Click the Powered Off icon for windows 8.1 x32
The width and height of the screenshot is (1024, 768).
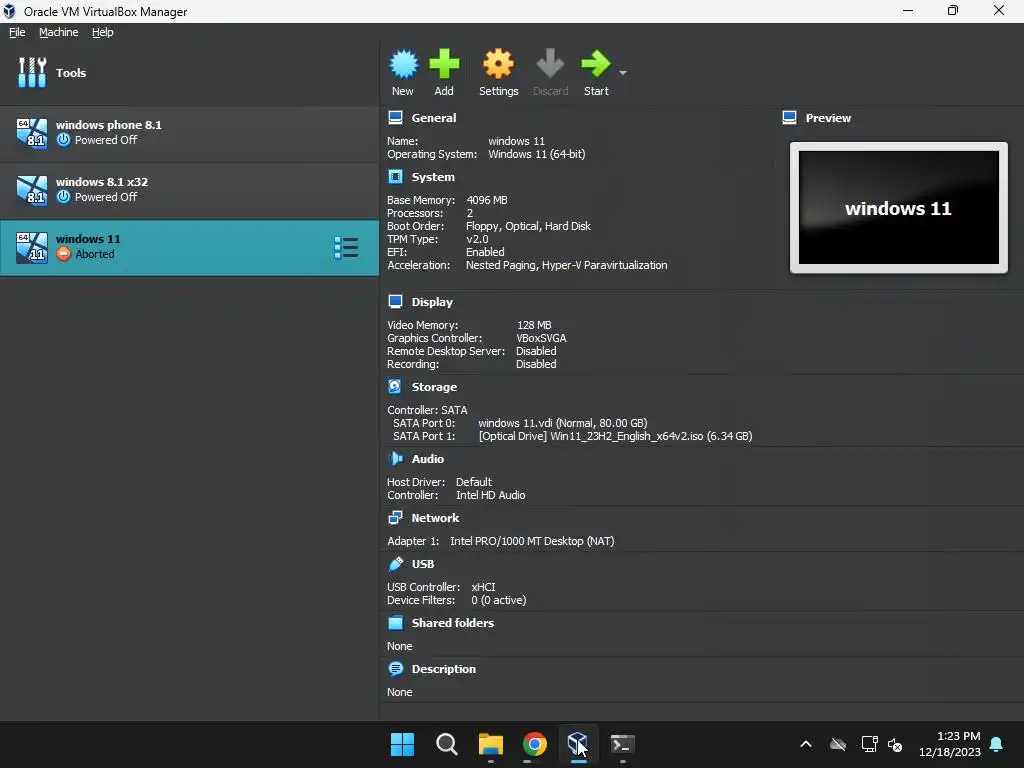pos(63,197)
